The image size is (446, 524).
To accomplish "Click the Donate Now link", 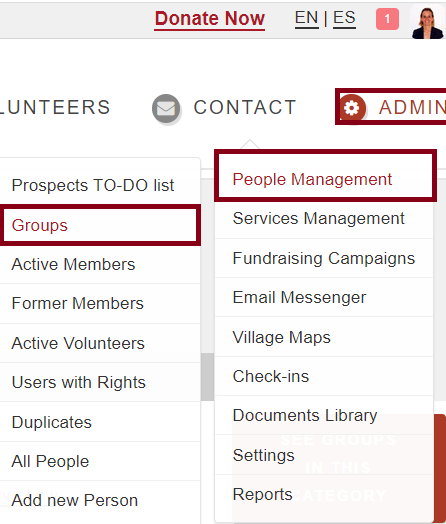I will click(x=209, y=19).
